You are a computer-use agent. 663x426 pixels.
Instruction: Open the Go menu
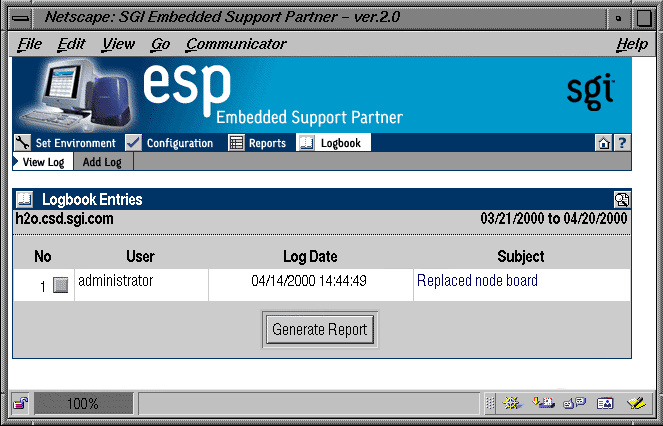pyautogui.click(x=161, y=44)
